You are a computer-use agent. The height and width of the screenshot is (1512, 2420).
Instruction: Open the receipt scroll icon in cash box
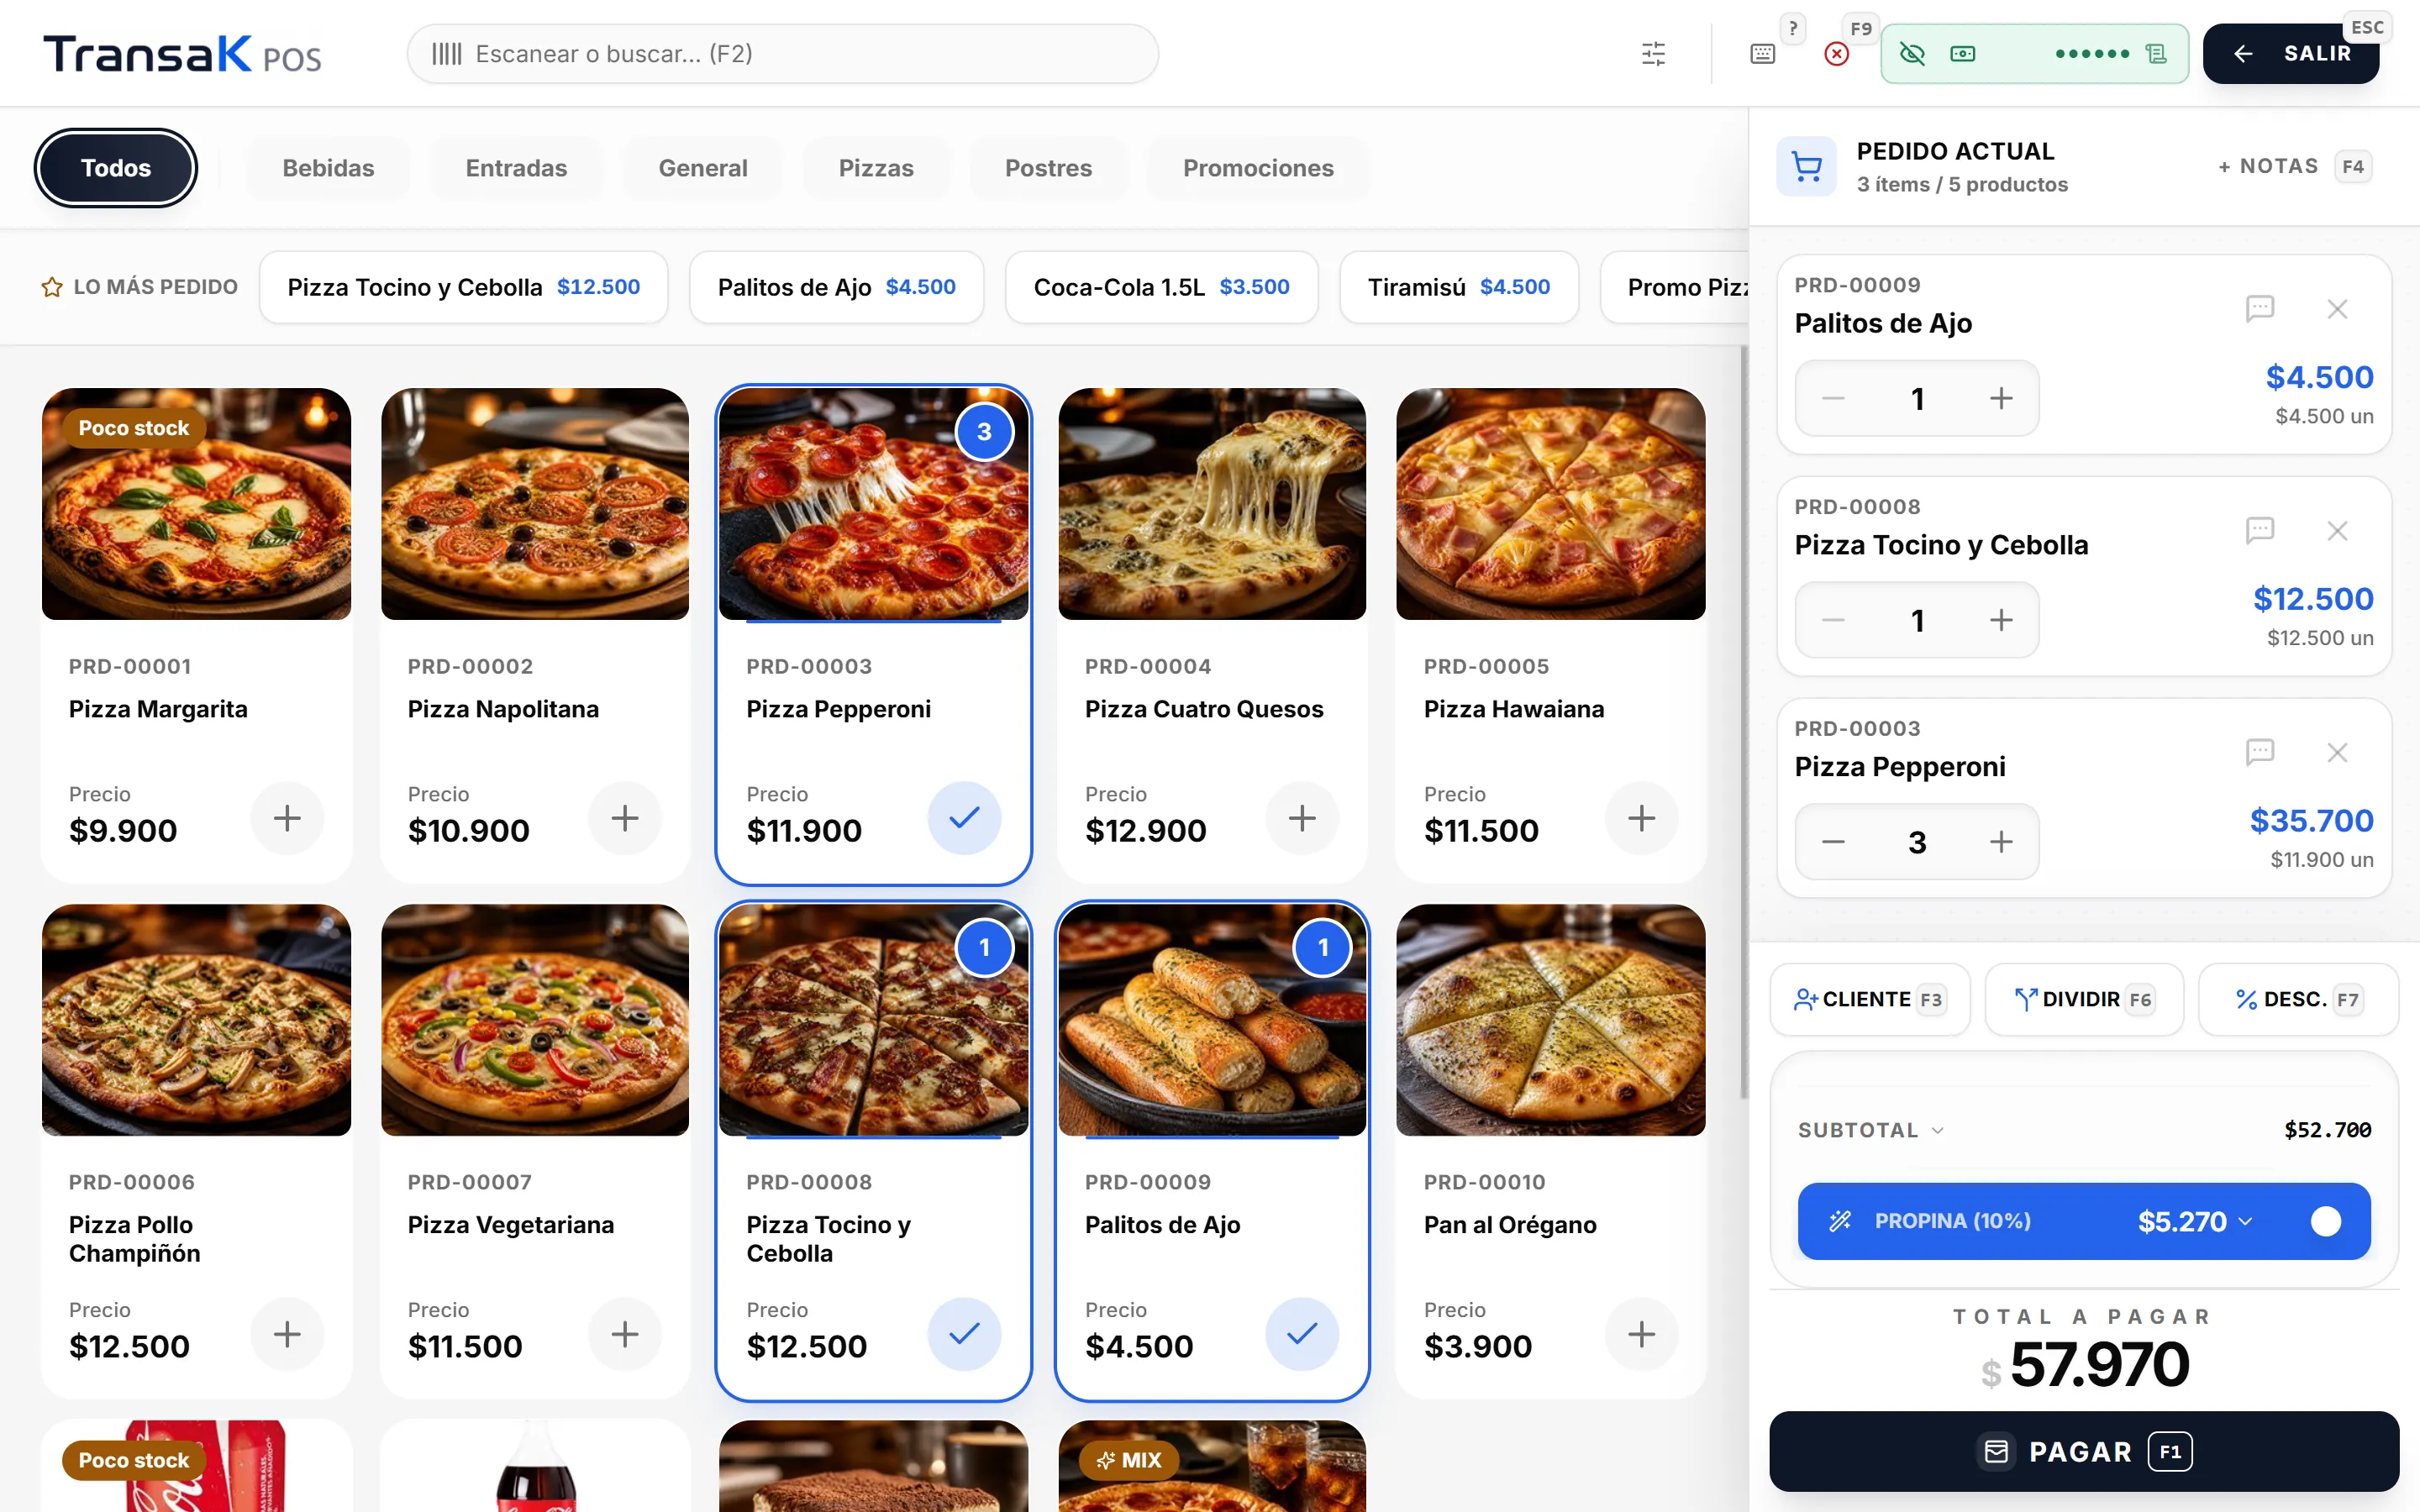coord(2157,54)
